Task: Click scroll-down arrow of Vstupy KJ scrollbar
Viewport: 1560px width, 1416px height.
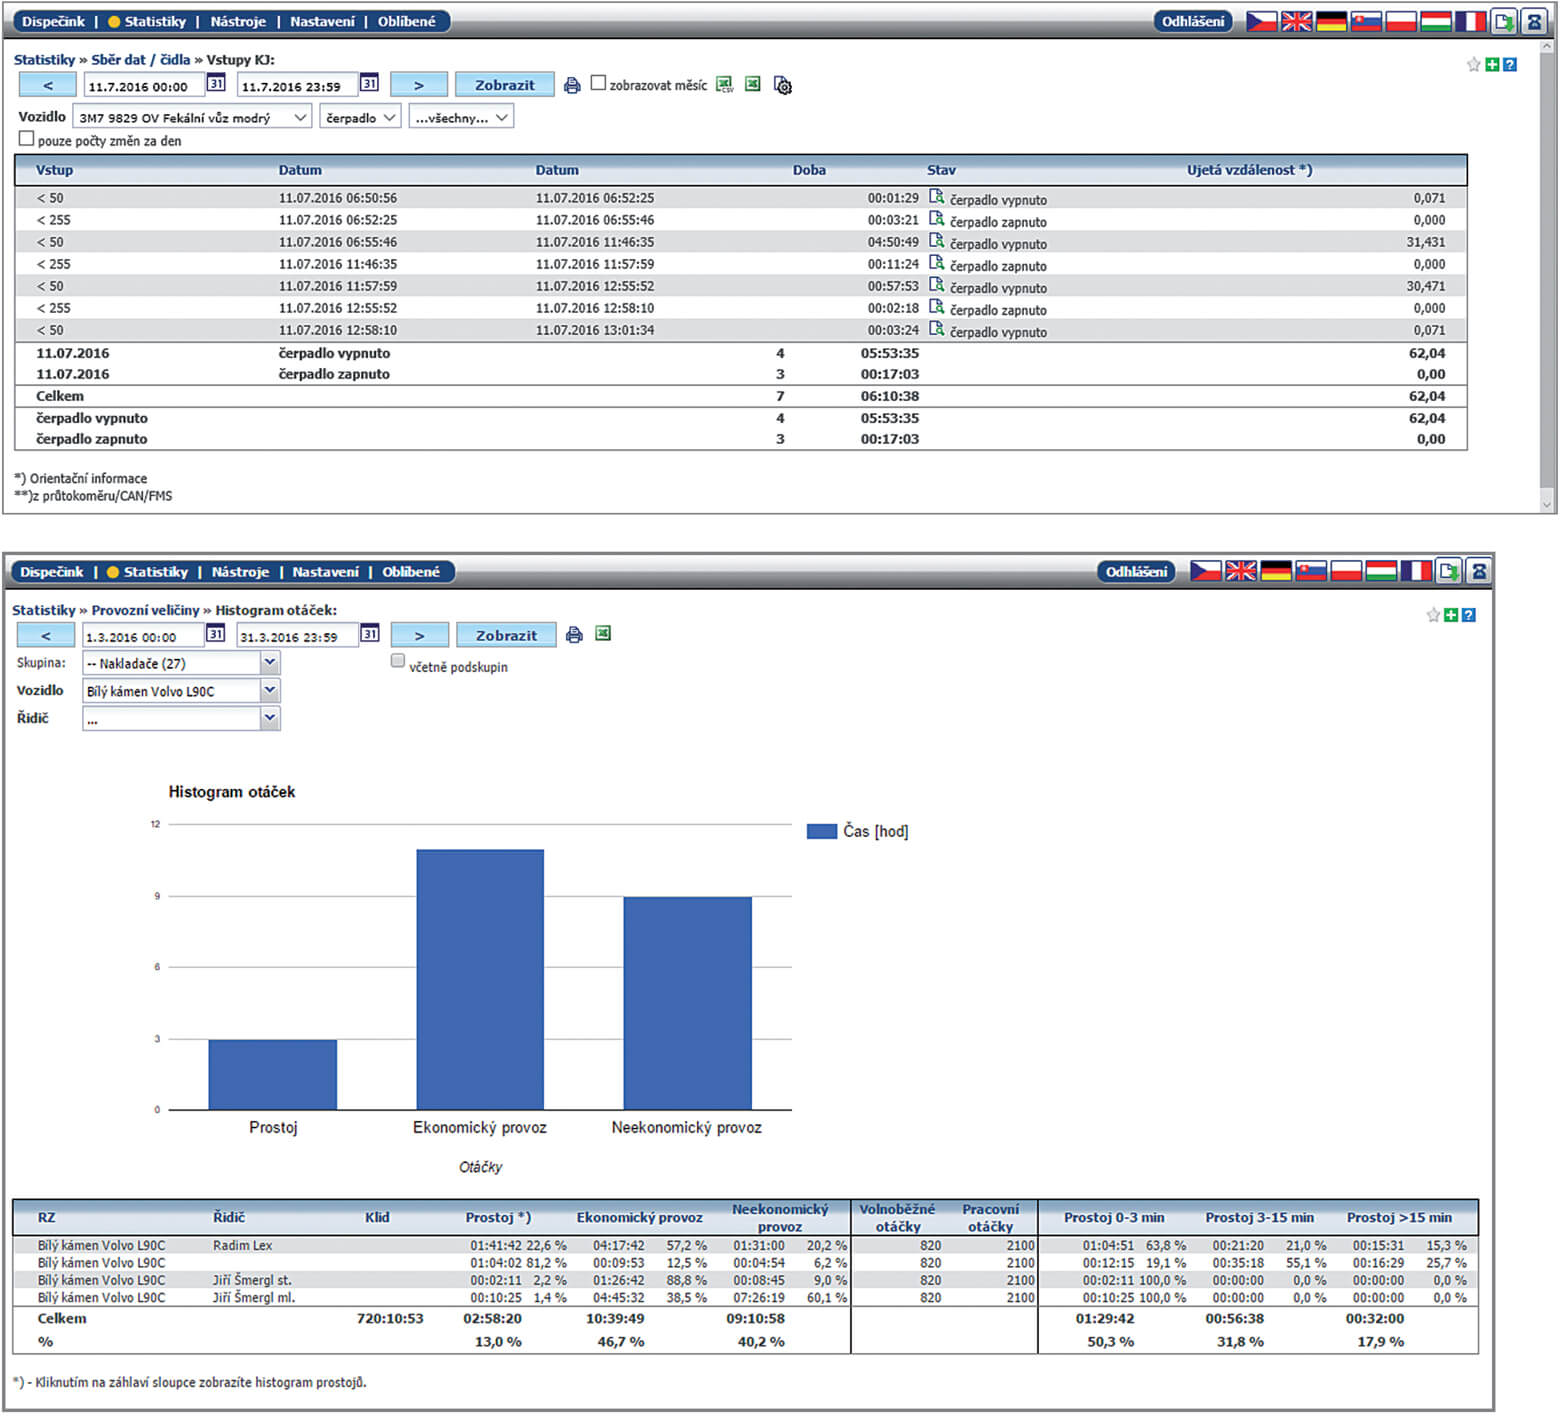Action: pos(1548,505)
